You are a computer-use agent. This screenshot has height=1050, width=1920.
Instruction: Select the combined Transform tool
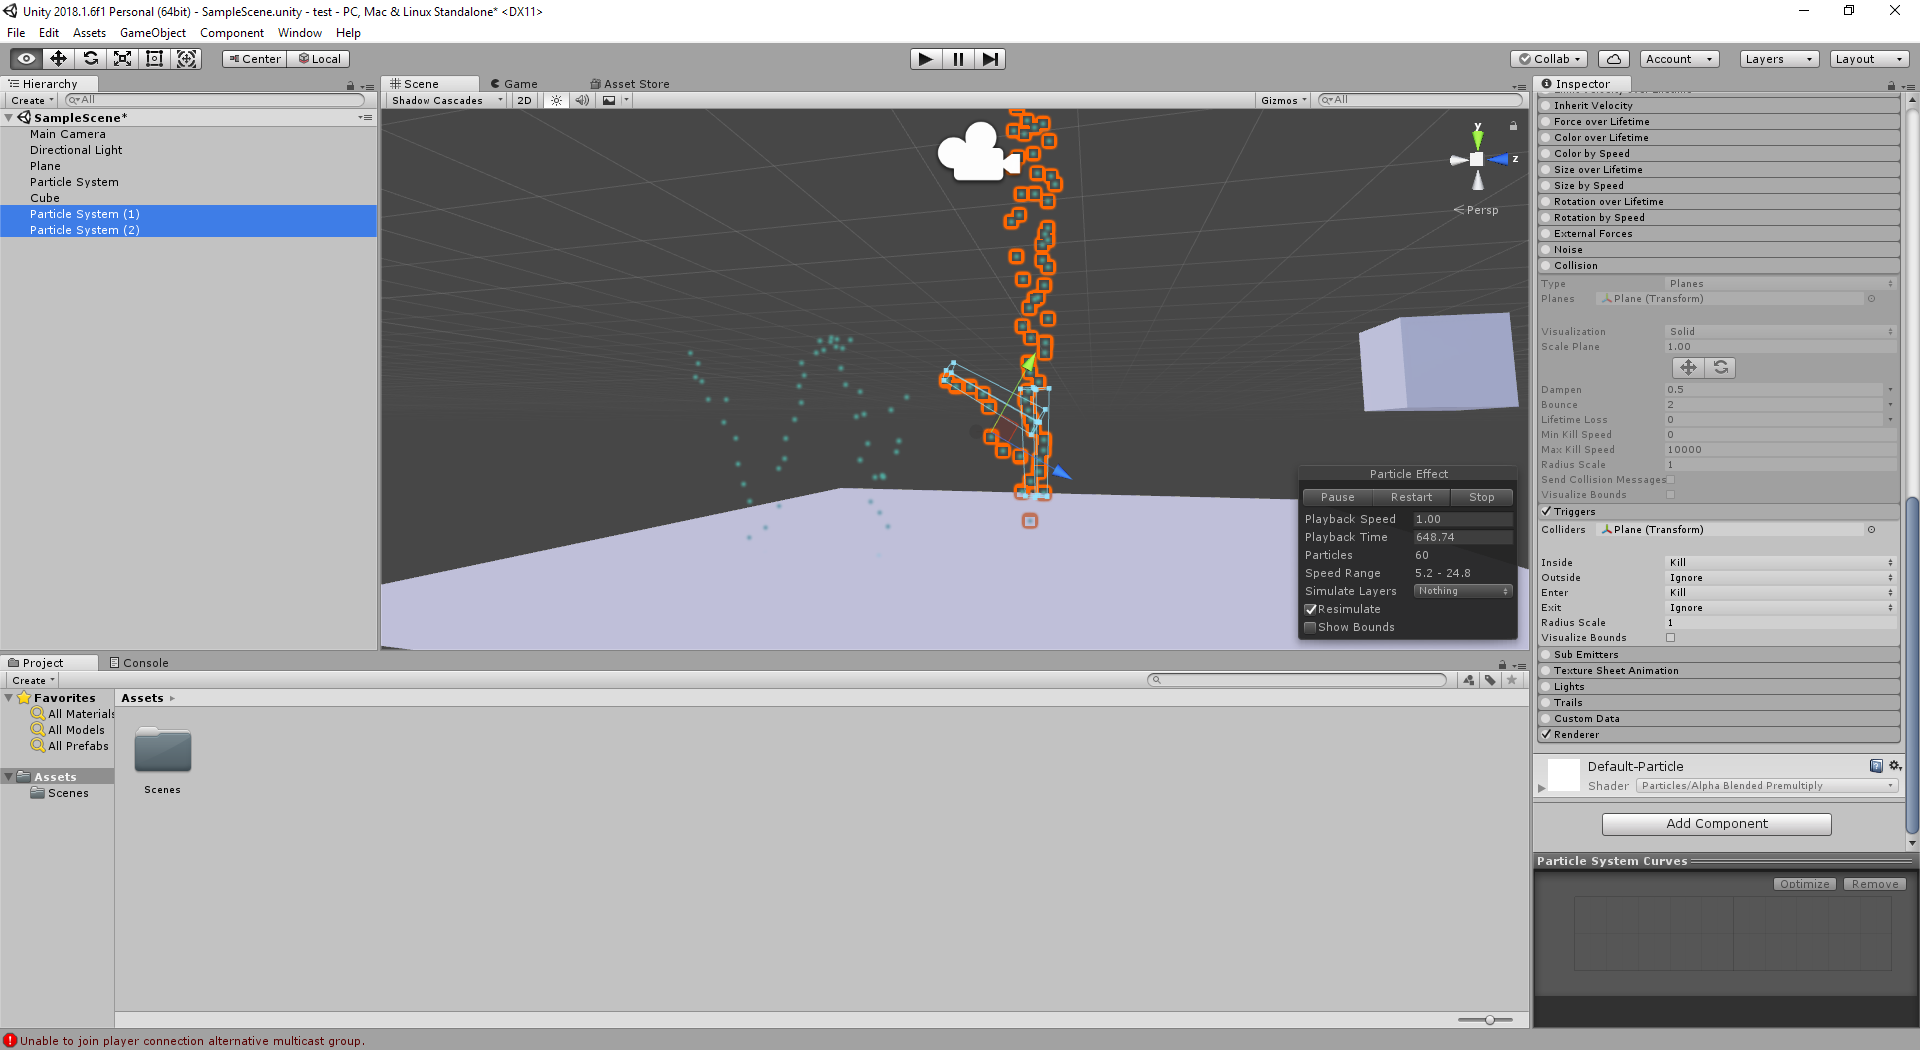[186, 59]
